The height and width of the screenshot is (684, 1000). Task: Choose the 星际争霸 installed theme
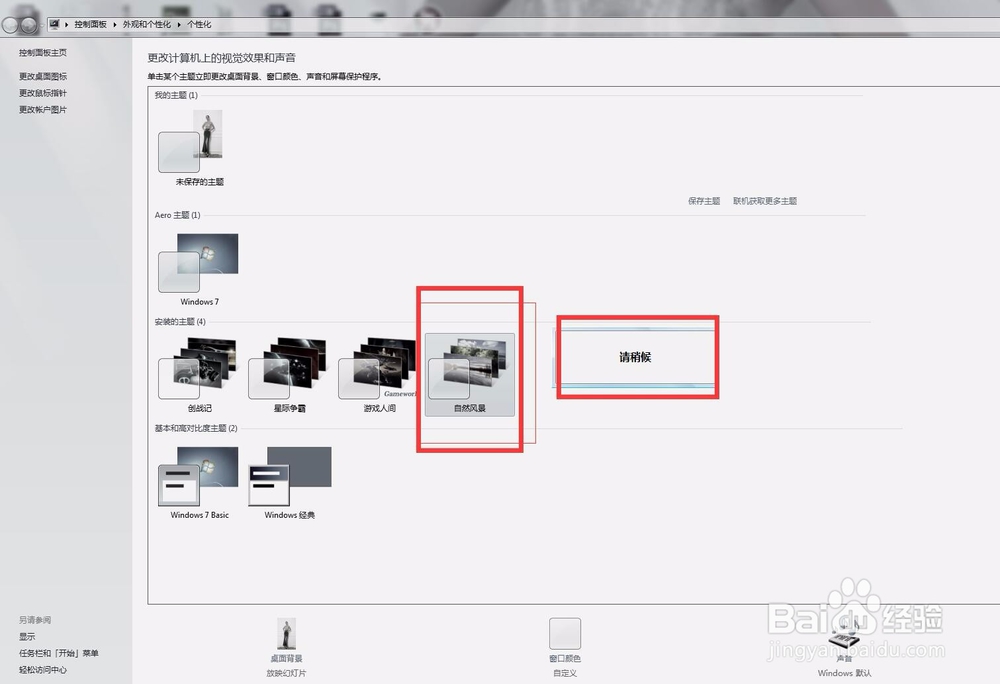coord(288,368)
